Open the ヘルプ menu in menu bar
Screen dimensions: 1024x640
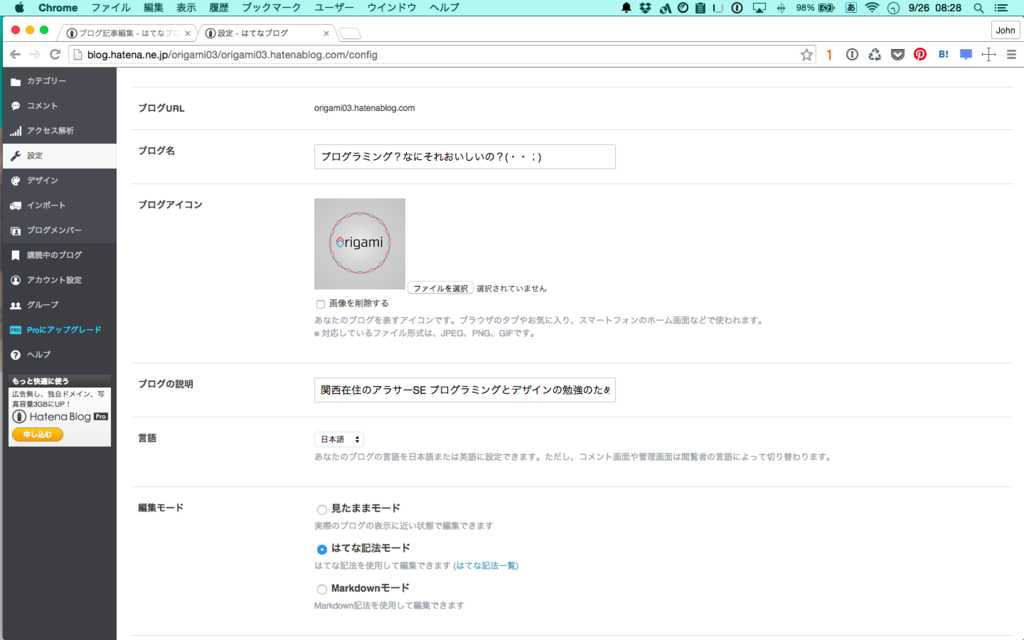[x=444, y=8]
